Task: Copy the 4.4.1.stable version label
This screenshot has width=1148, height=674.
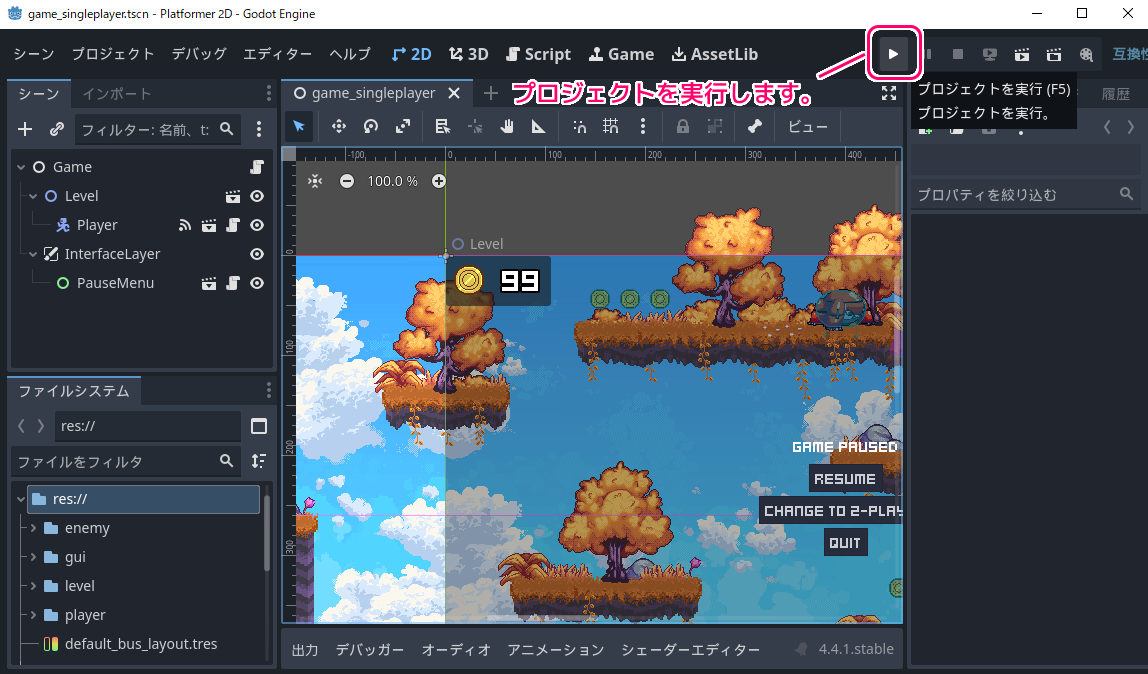Action: coord(856,649)
